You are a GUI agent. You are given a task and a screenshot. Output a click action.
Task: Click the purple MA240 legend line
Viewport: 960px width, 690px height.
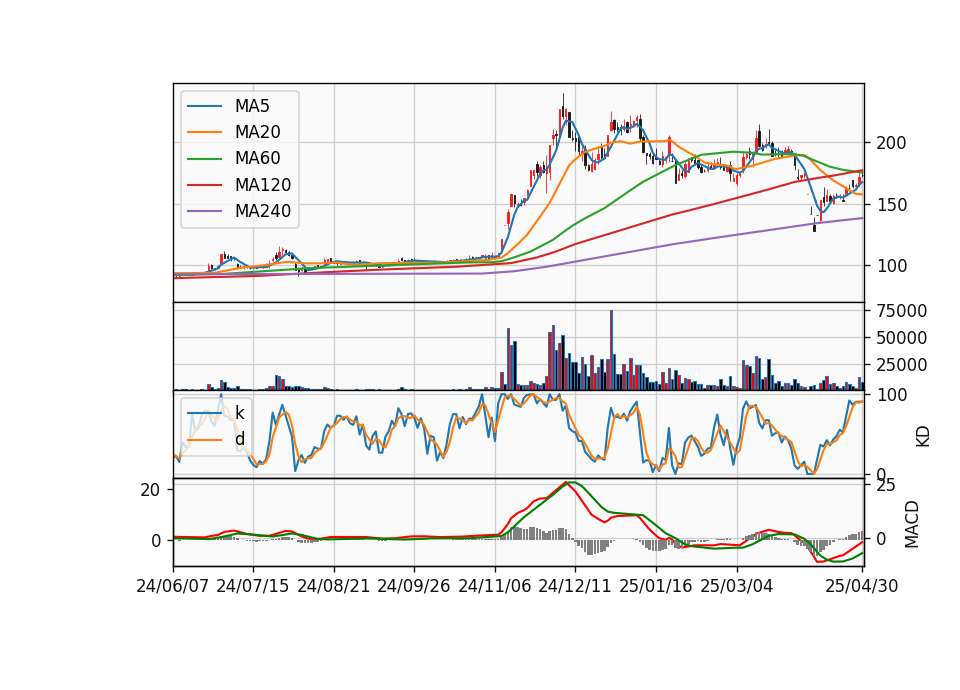[204, 211]
